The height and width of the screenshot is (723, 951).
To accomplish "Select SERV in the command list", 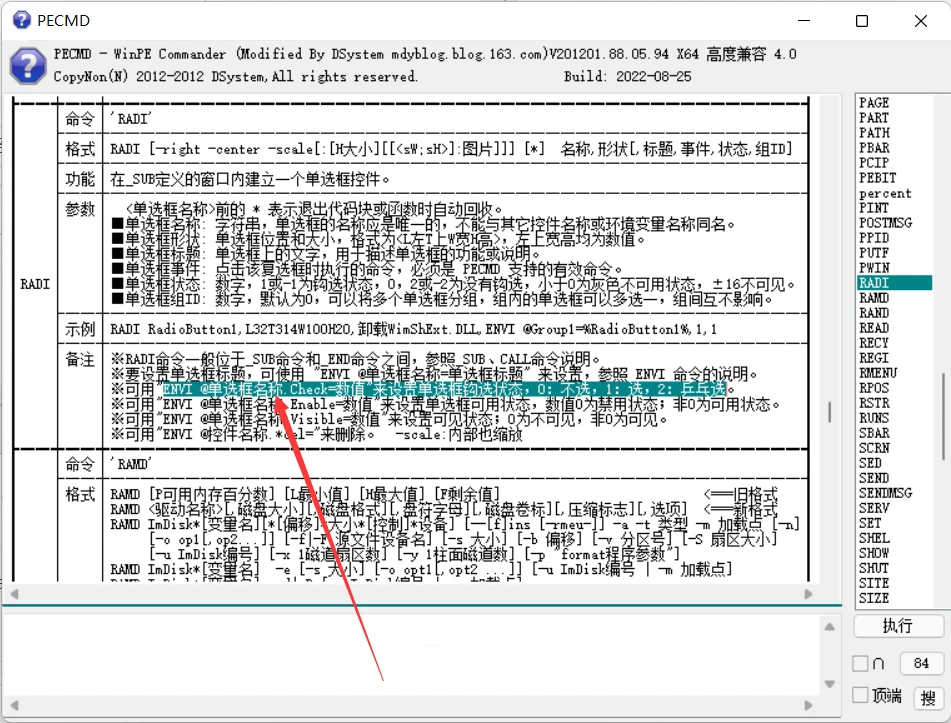I will coord(874,508).
